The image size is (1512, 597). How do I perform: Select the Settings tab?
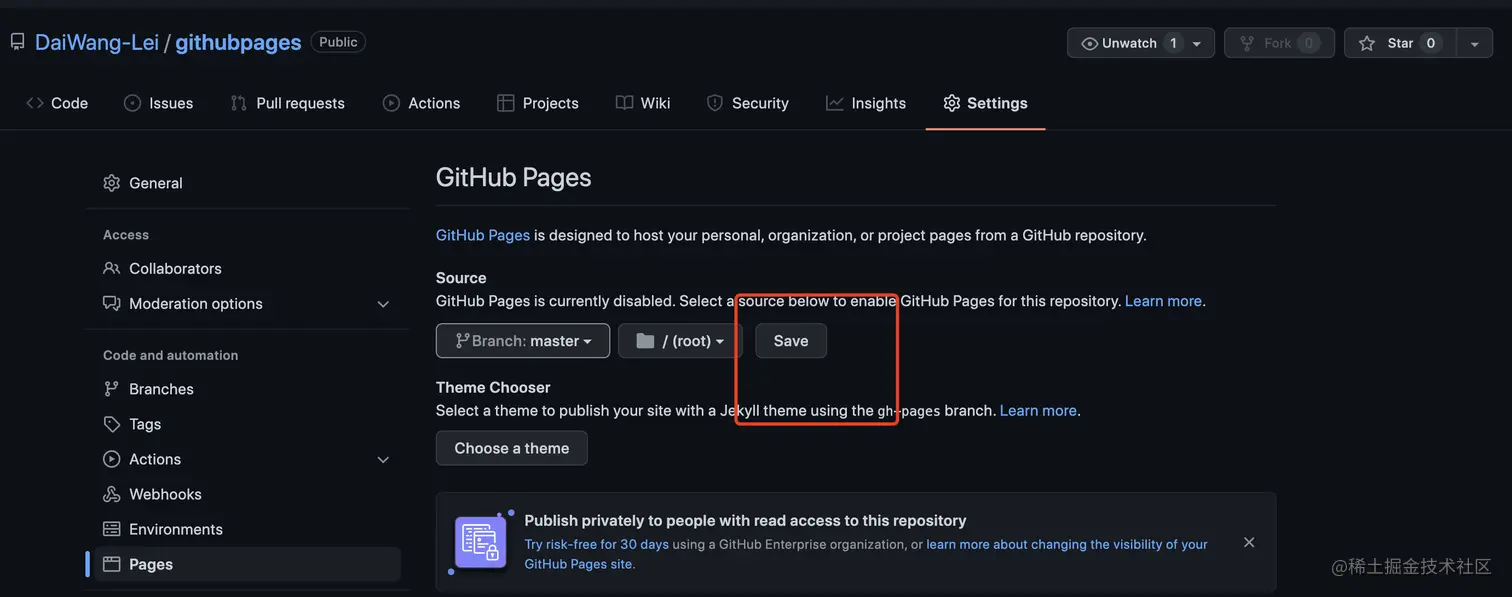(985, 103)
